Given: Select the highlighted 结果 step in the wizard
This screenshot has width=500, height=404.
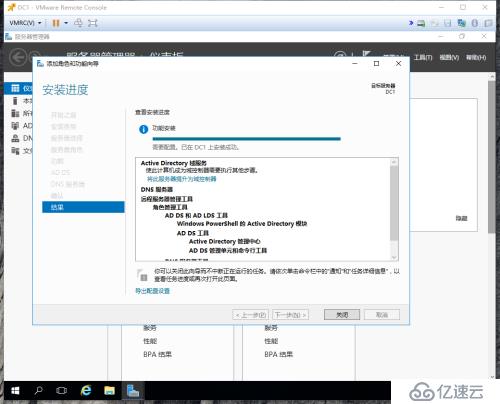Looking at the screenshot, I should pyautogui.click(x=83, y=207).
